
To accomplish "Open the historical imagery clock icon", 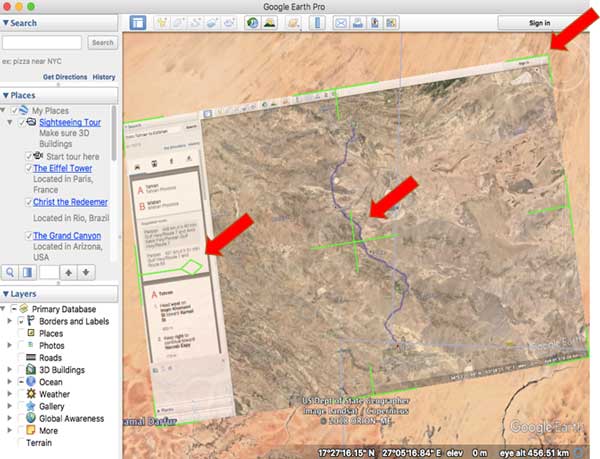I will point(253,23).
